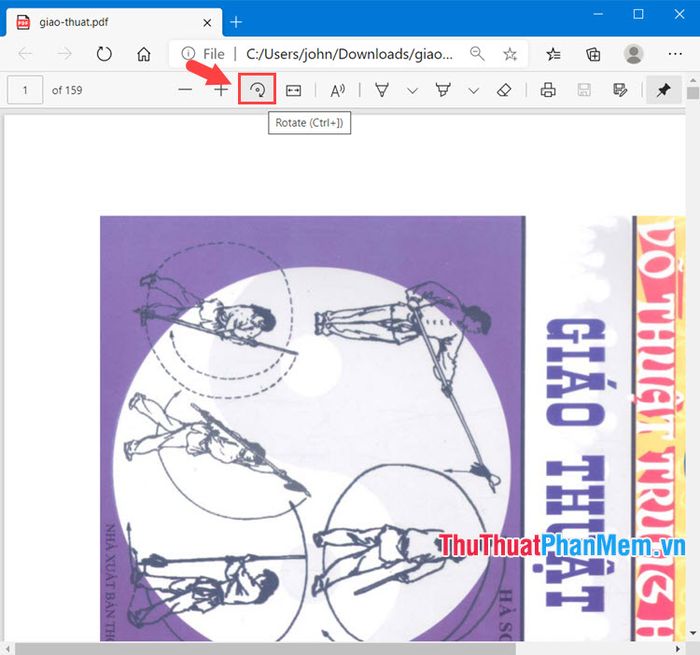Click the horizontal scrollbar right arrow

click(x=678, y=649)
